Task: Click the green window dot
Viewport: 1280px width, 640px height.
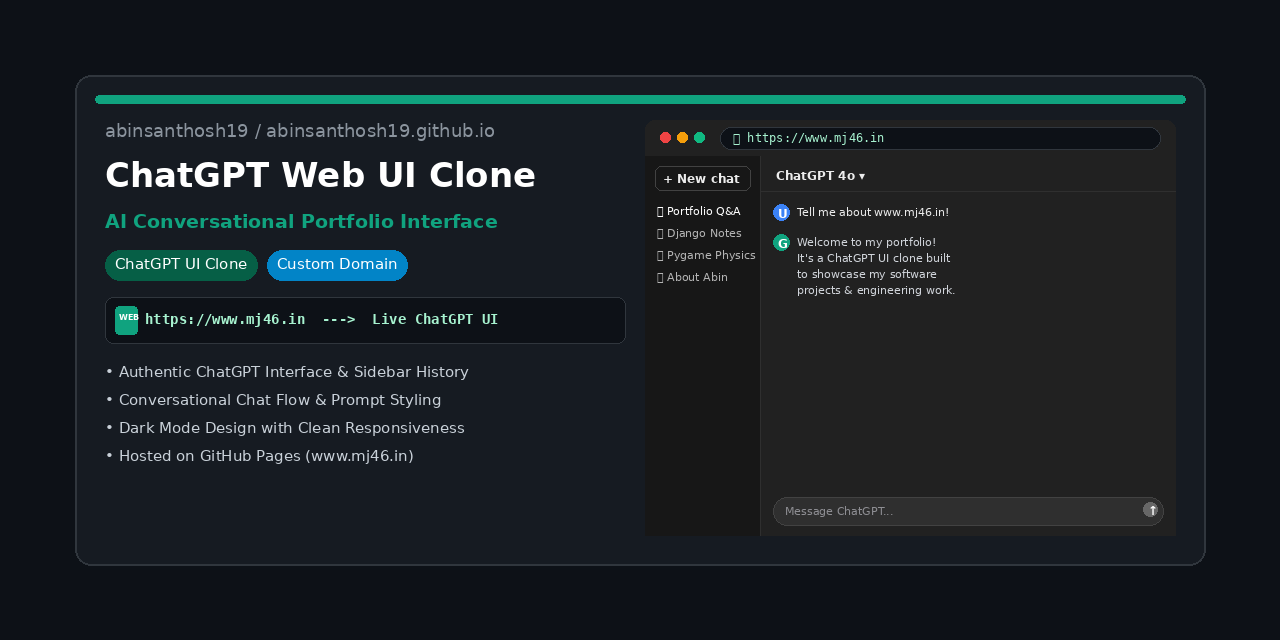Action: pyautogui.click(x=700, y=138)
